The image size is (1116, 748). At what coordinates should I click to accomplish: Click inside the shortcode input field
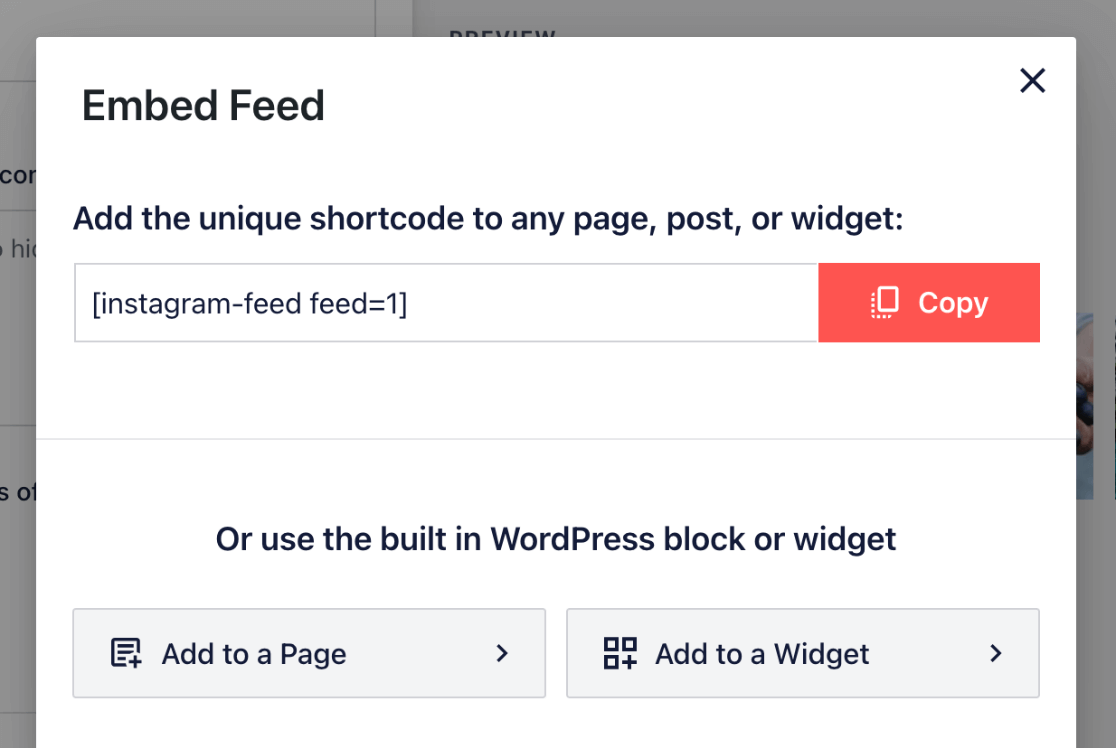click(600, 303)
